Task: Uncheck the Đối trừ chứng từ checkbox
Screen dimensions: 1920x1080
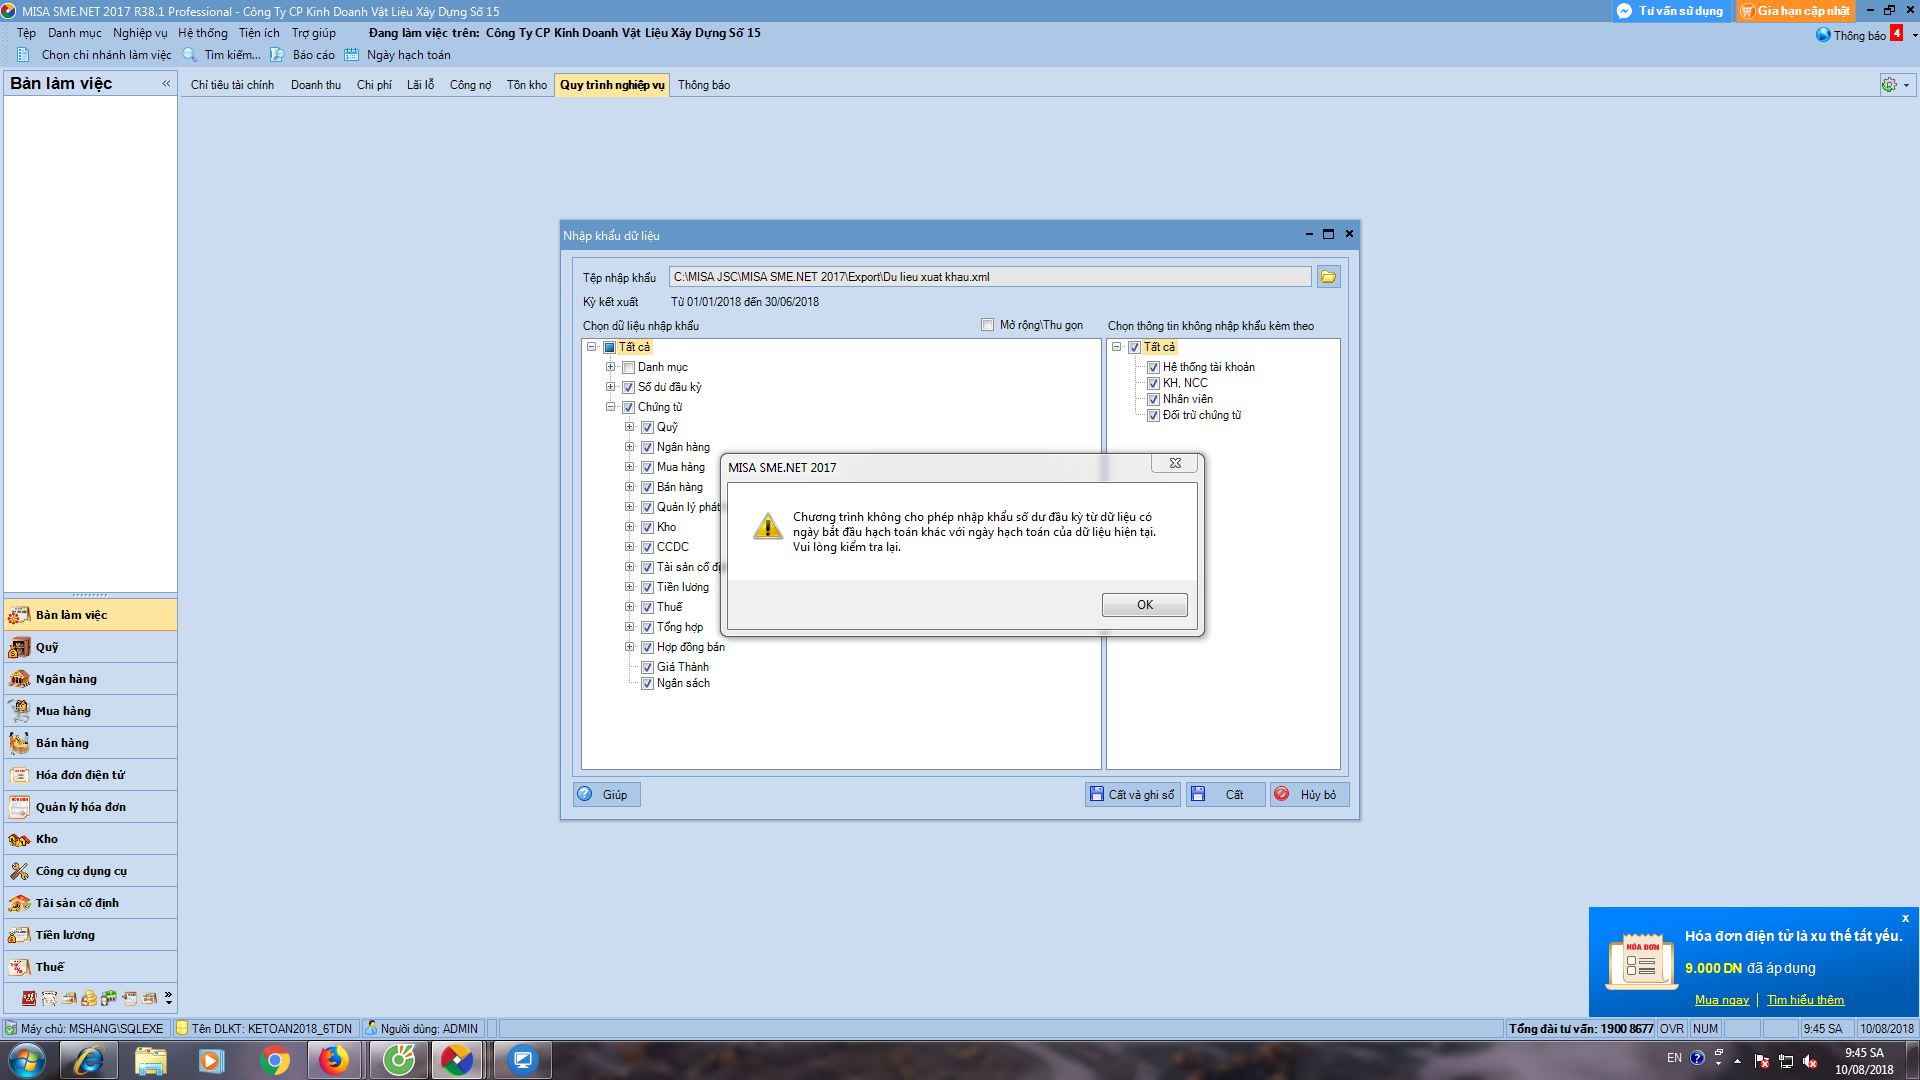Action: 1153,415
